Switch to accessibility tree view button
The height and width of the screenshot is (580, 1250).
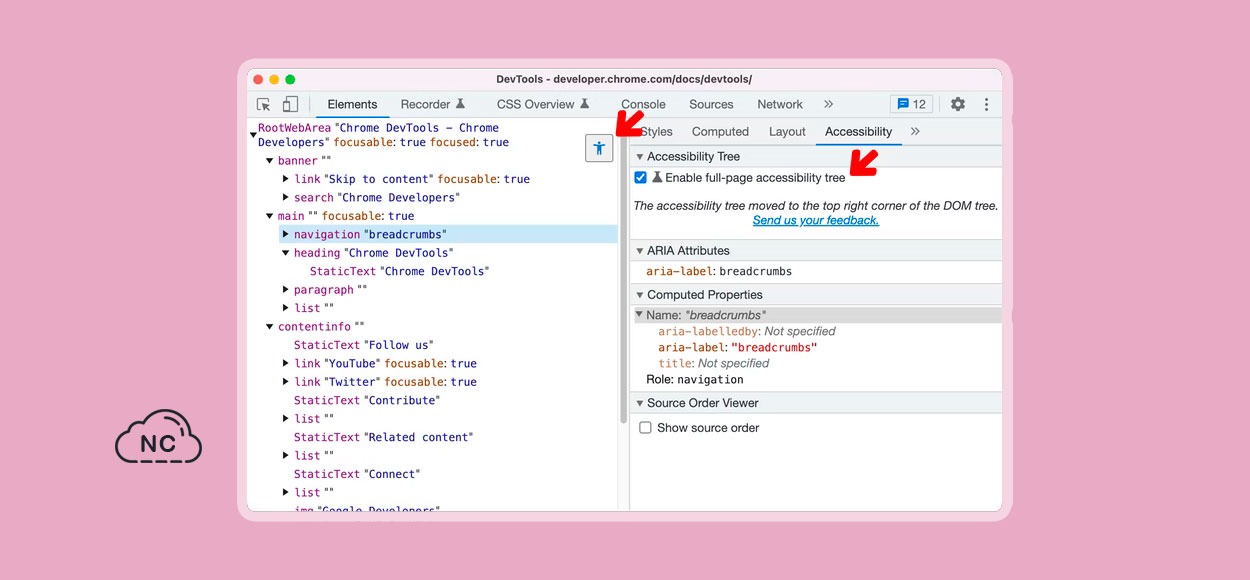click(x=599, y=148)
